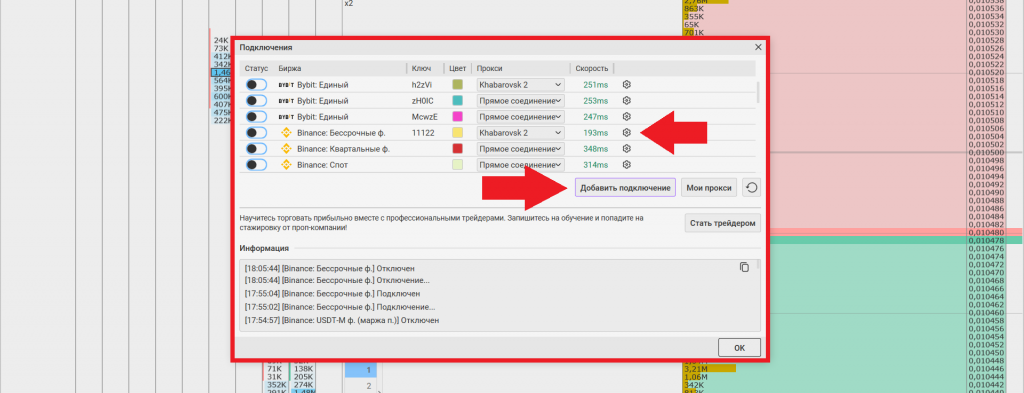Viewport: 1024px width, 393px height.
Task: Copy the Информация log with the copy icon
Action: [744, 267]
